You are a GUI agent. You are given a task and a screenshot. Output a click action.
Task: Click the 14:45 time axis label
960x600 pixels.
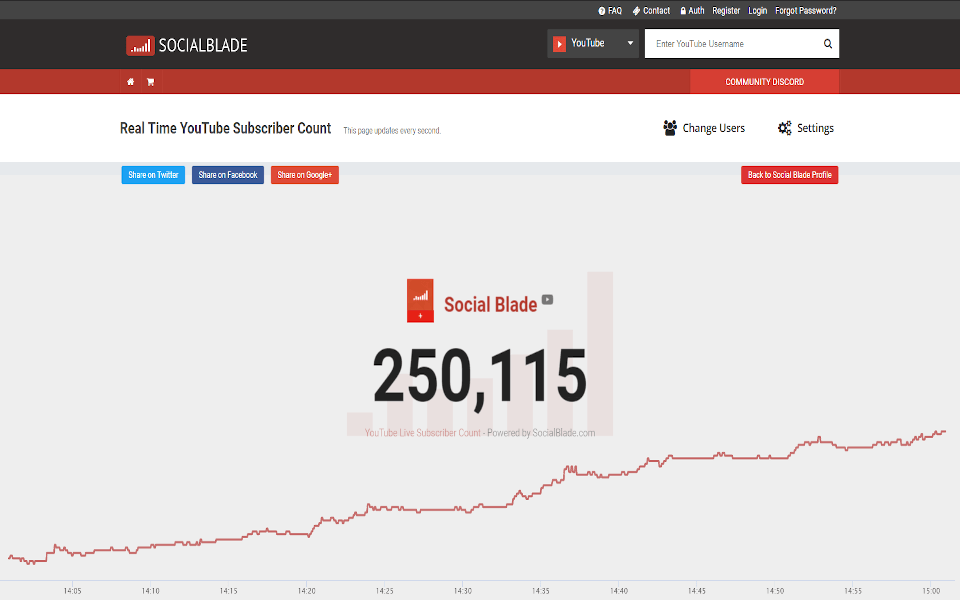(x=697, y=591)
